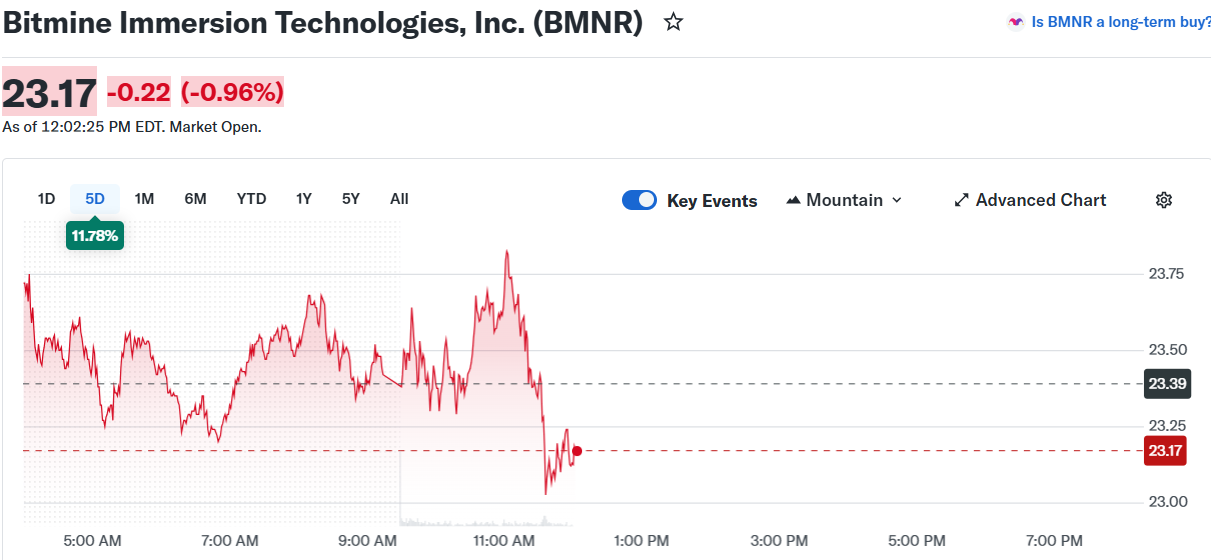Click the red current-price dot on chart
The image size is (1211, 560).
577,451
